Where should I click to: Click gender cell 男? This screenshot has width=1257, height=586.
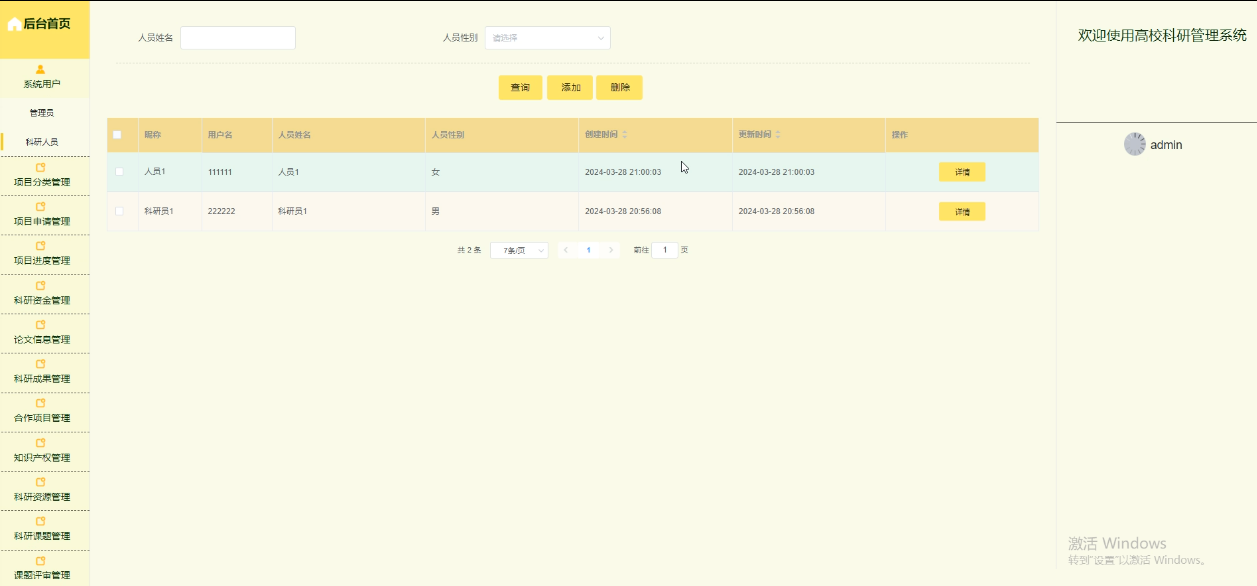tap(435, 211)
